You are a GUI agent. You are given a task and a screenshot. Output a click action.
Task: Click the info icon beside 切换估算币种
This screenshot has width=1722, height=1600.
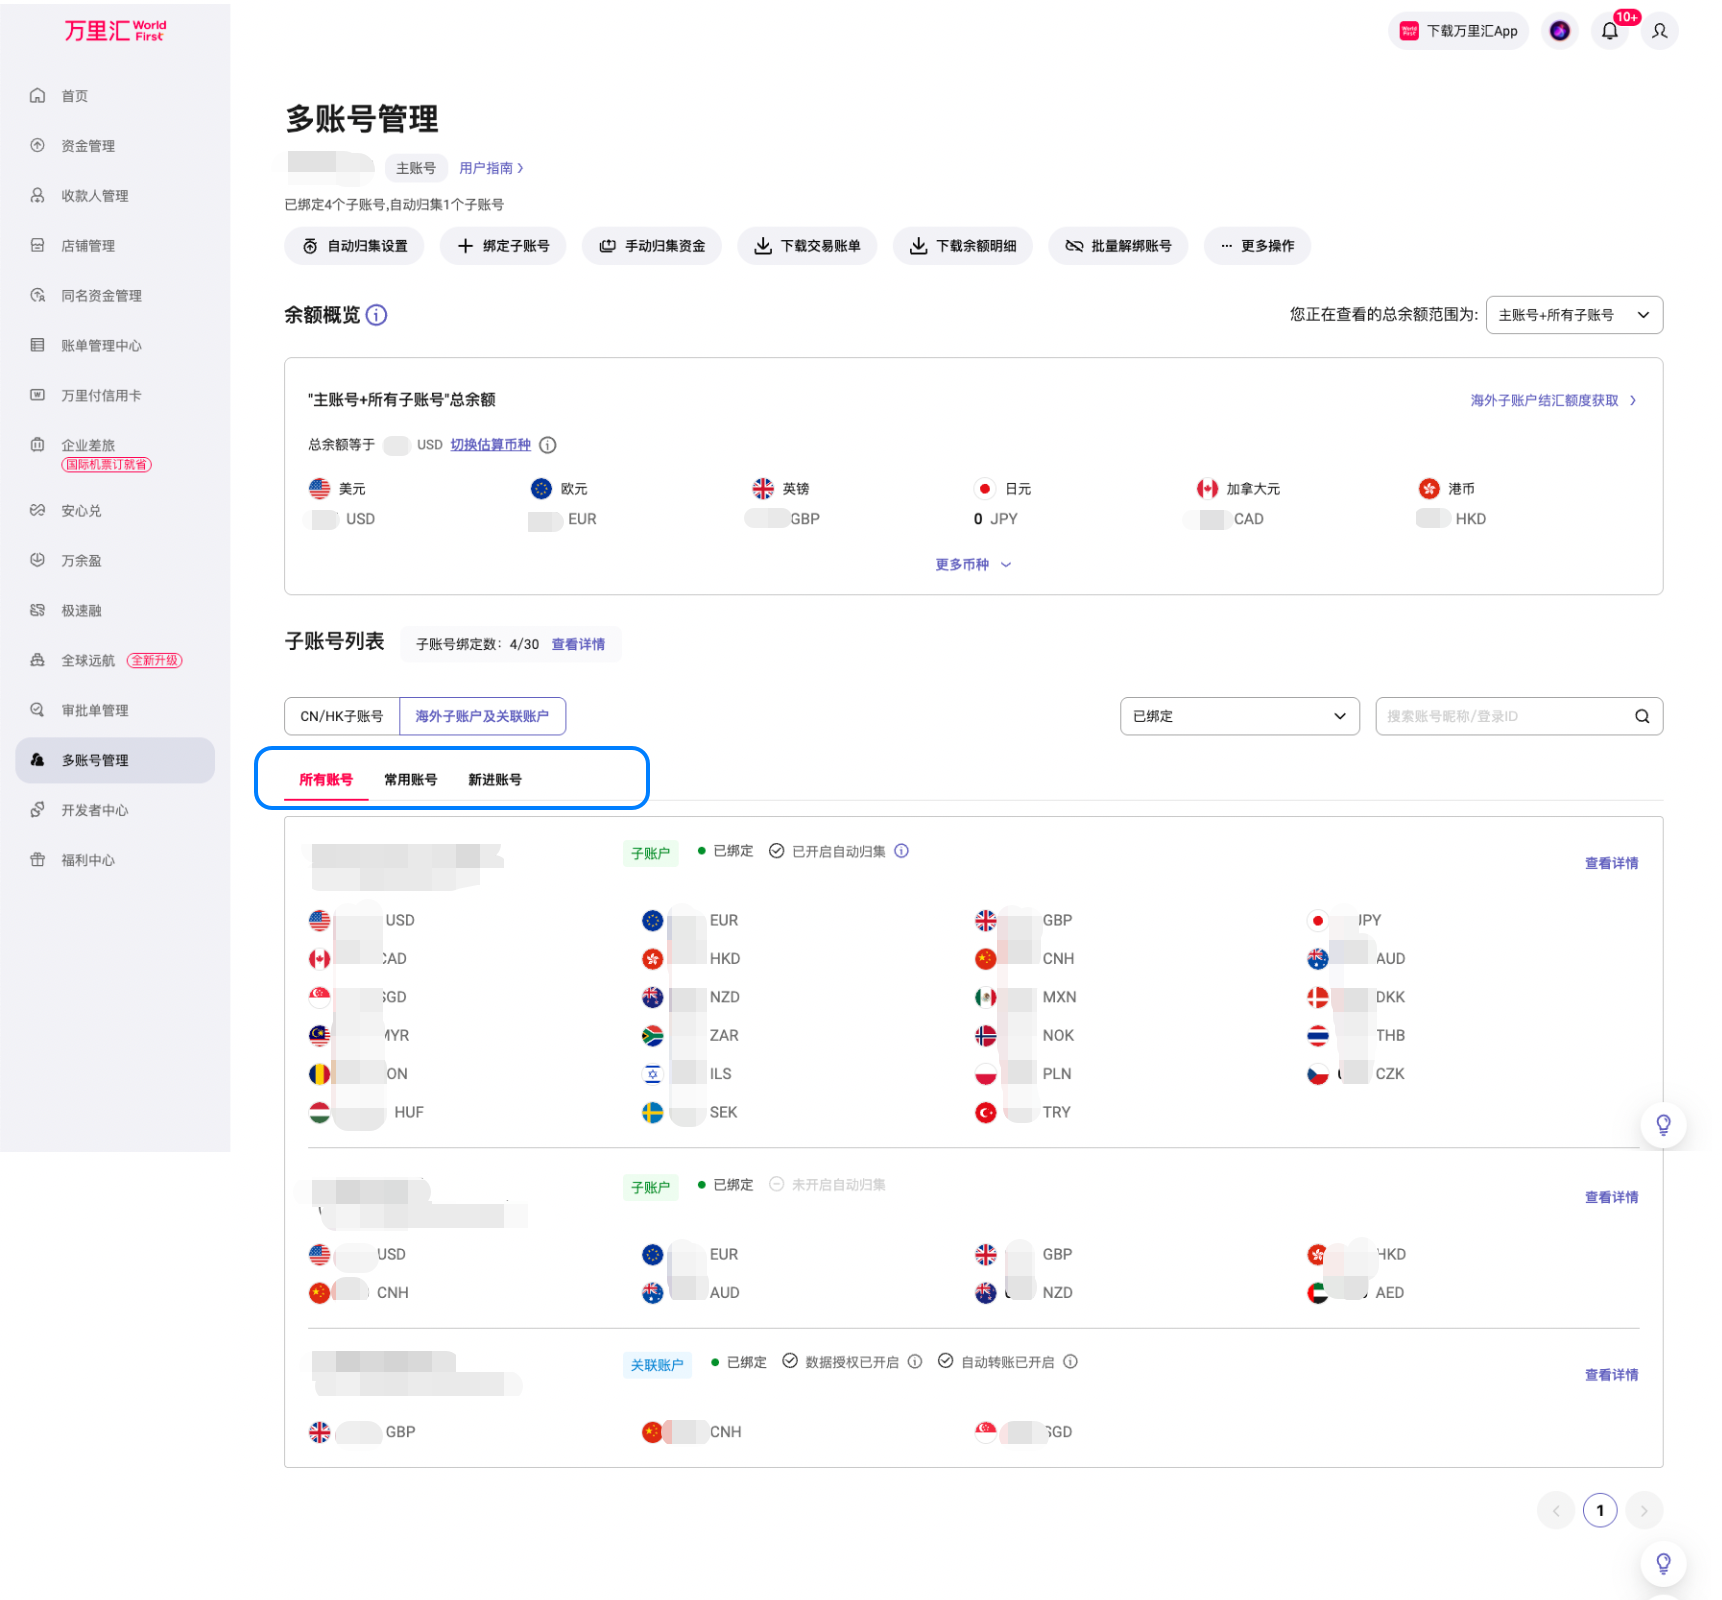(x=548, y=445)
